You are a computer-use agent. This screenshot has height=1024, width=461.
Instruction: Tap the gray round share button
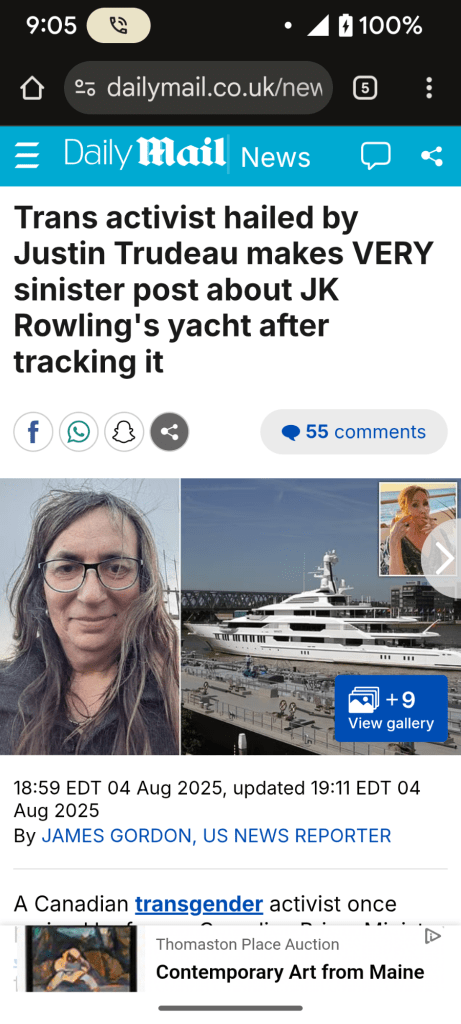tap(170, 432)
